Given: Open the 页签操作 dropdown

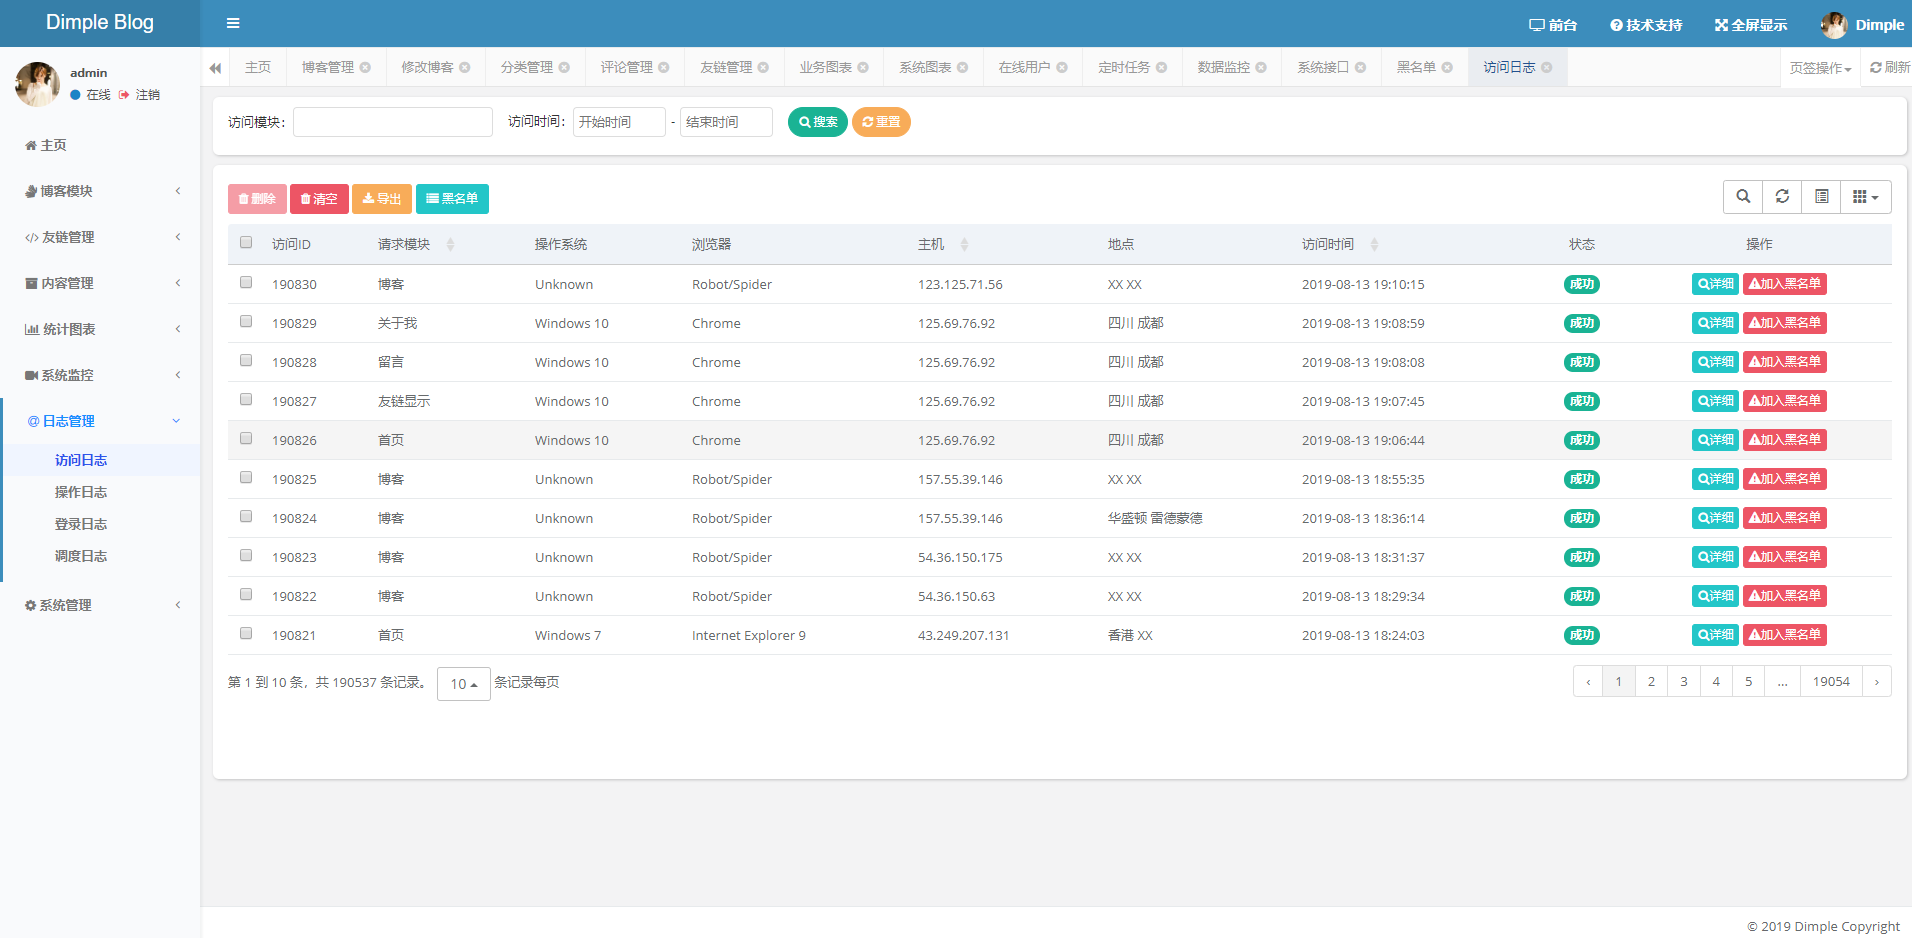Looking at the screenshot, I should (x=1820, y=68).
